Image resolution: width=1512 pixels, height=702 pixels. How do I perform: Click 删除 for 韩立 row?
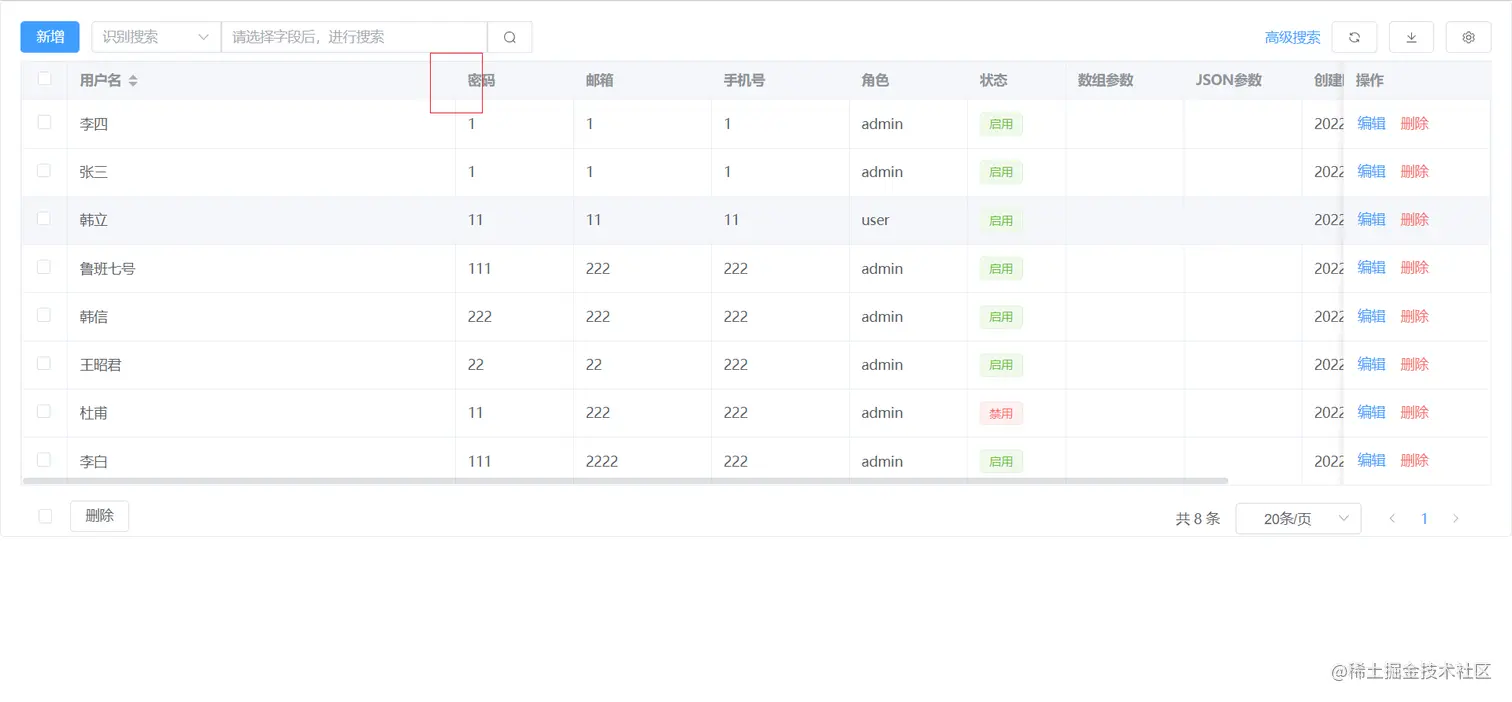[x=1414, y=219]
